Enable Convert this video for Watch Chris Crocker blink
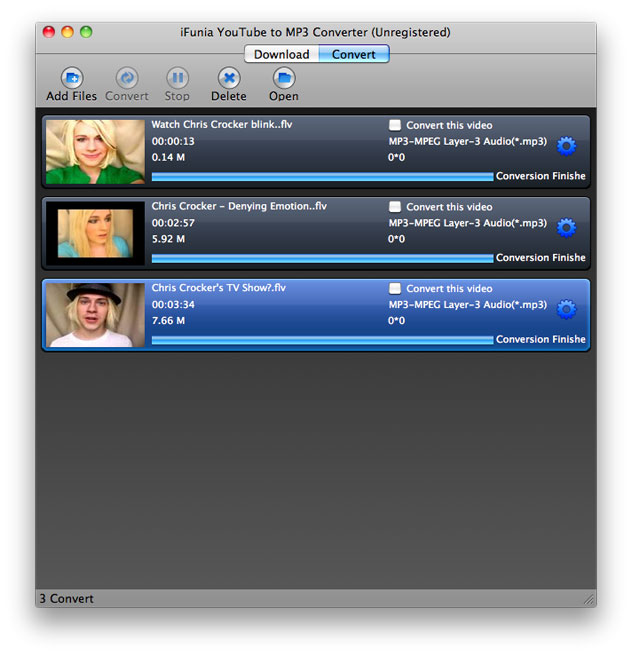Image resolution: width=632 pixels, height=656 pixels. 395,125
